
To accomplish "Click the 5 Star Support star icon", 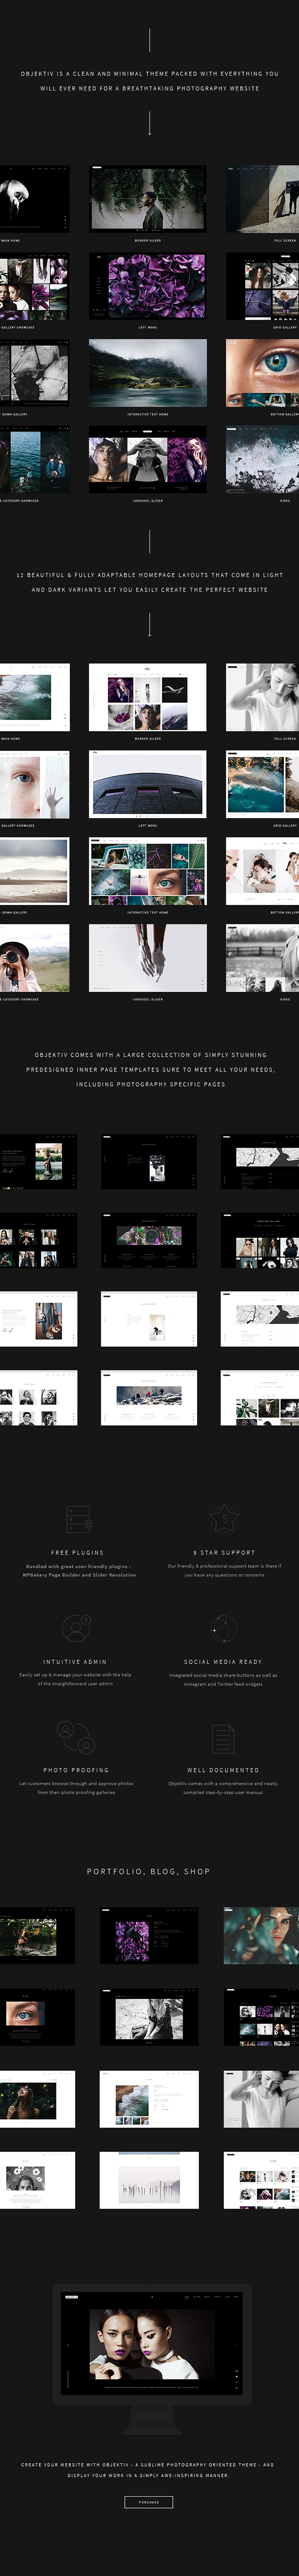I will (223, 1518).
